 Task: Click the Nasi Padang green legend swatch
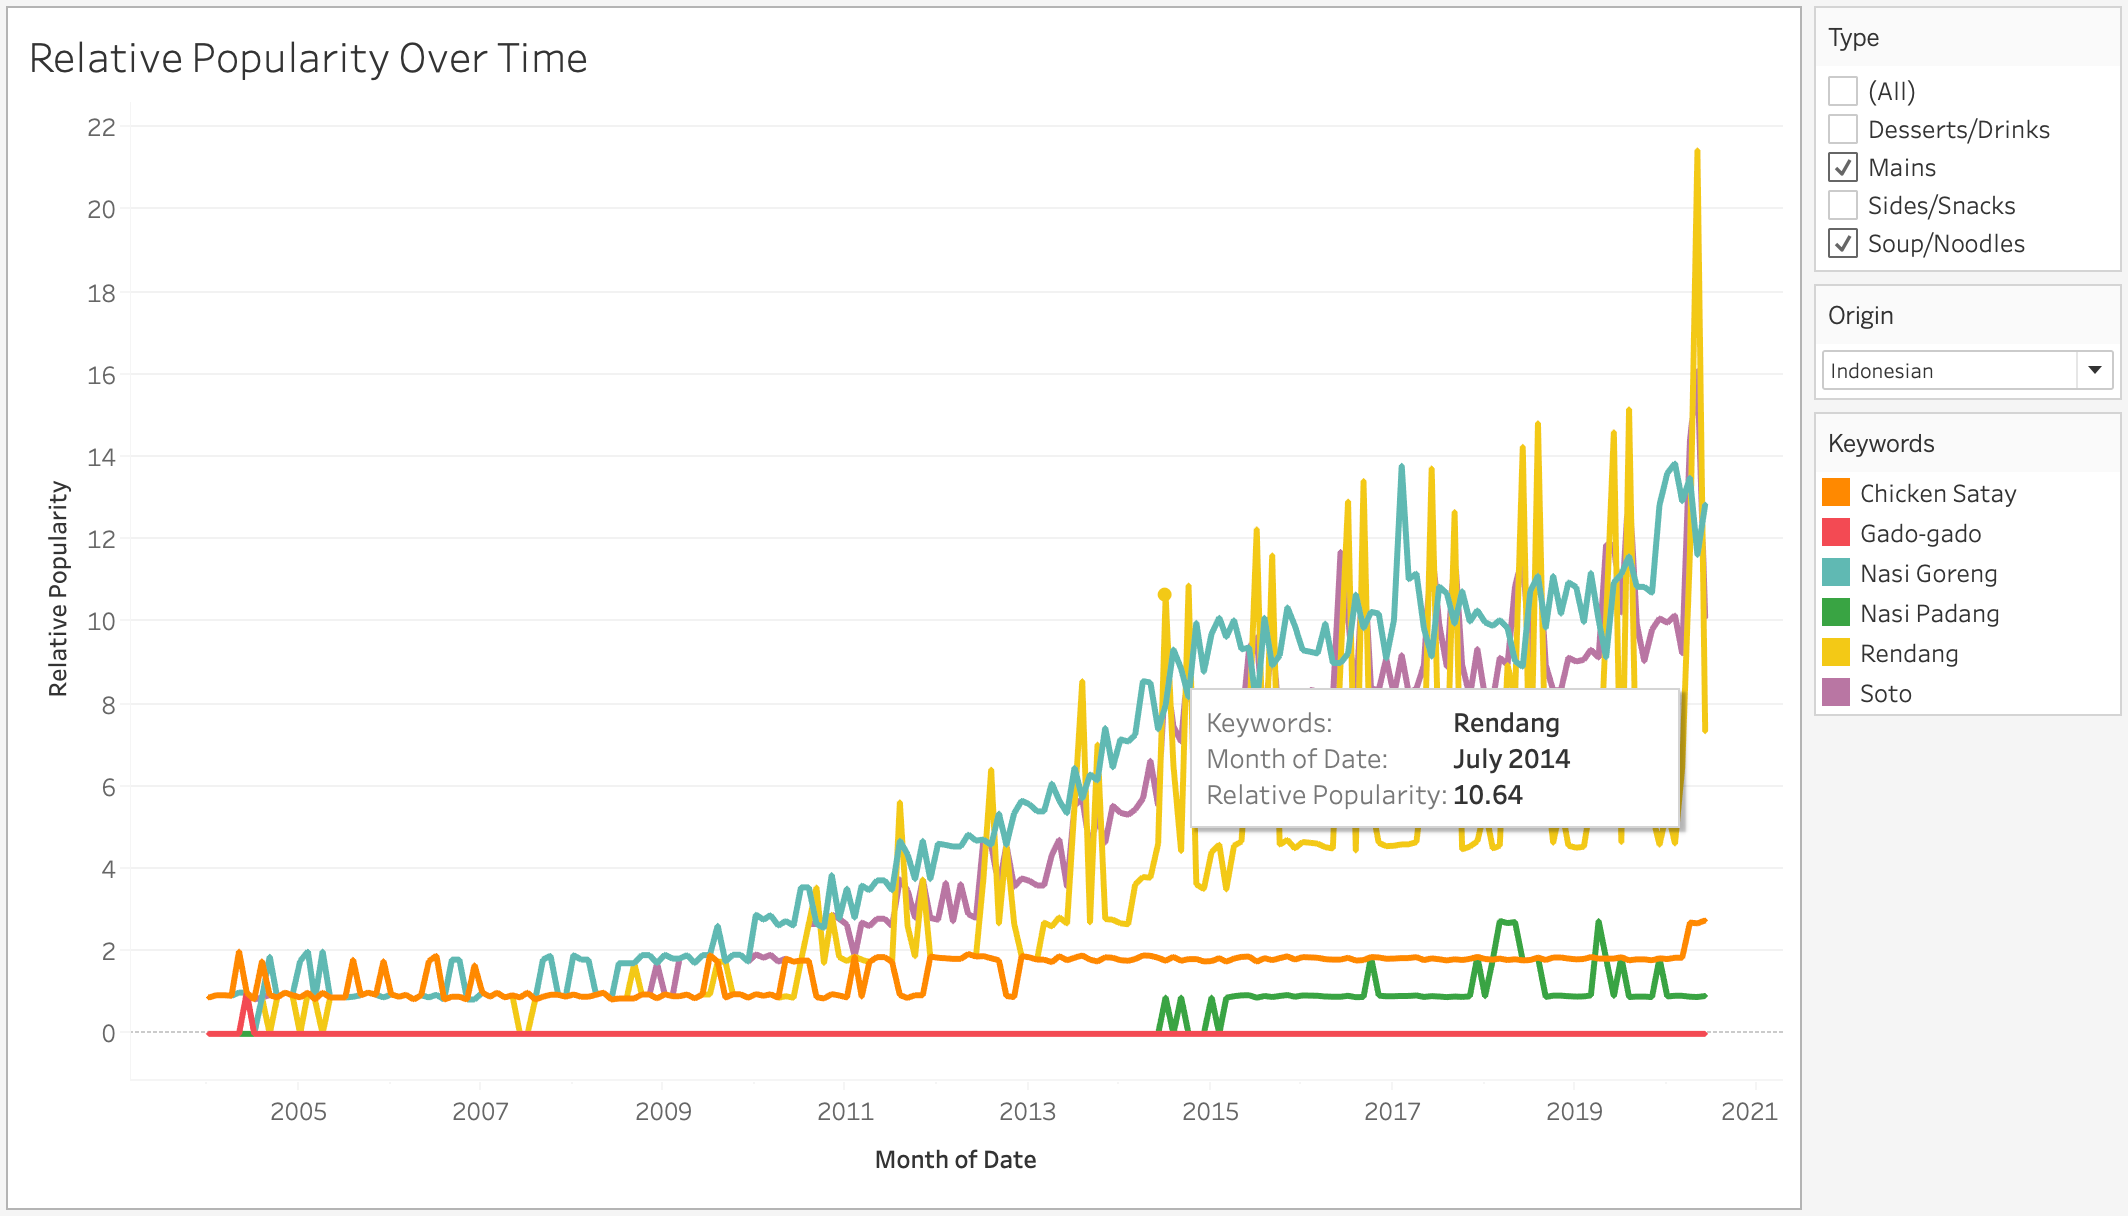coord(1836,613)
